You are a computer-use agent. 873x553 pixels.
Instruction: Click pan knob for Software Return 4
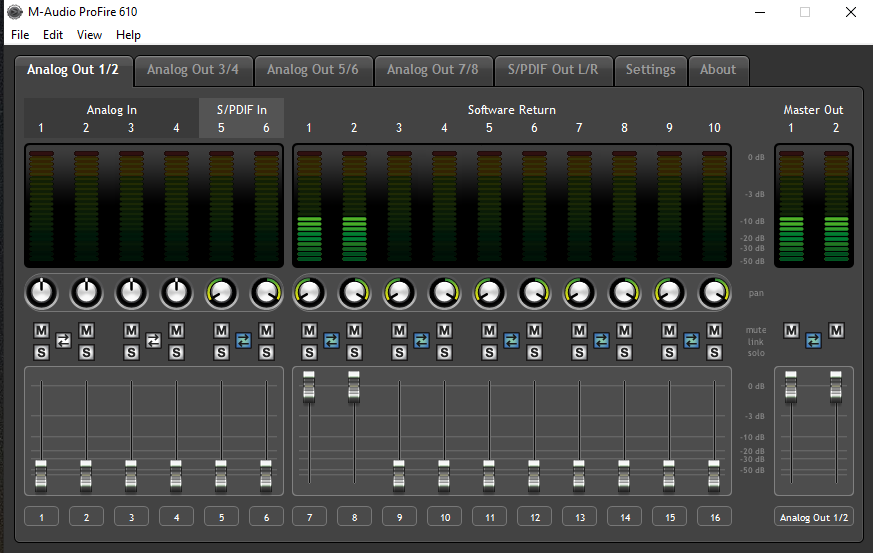(x=444, y=292)
